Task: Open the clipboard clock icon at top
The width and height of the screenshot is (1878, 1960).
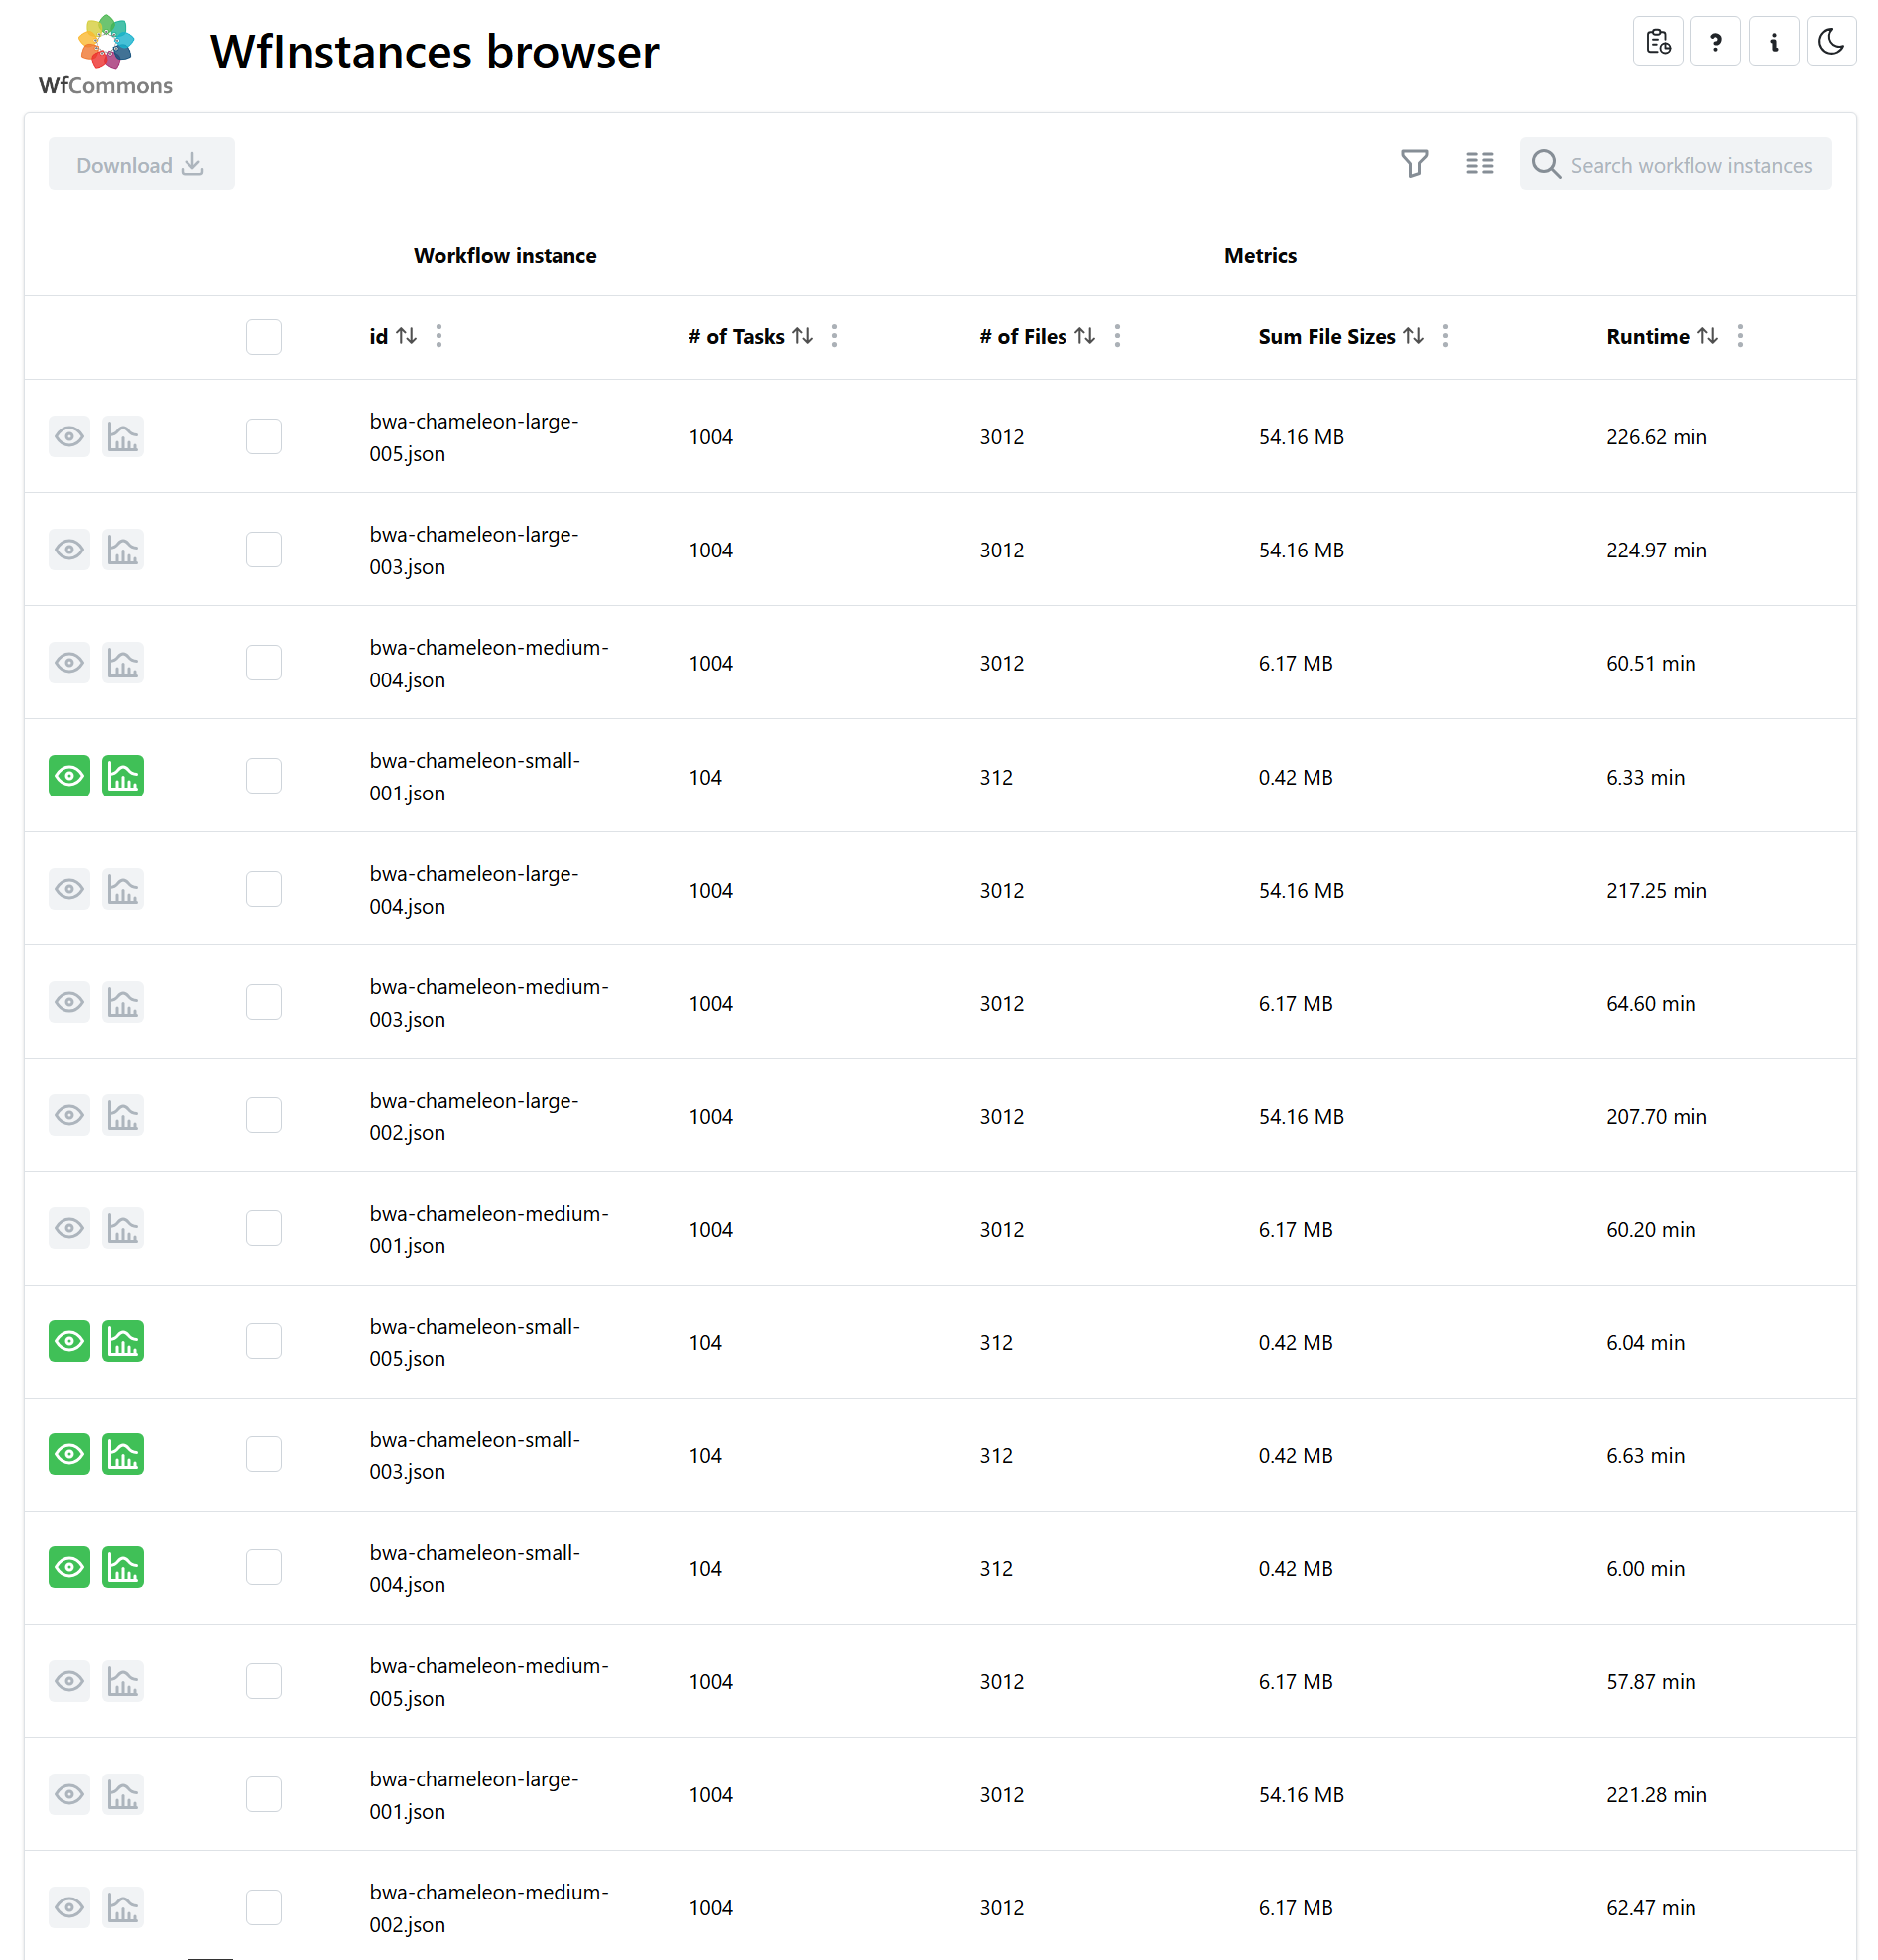Action: pyautogui.click(x=1657, y=42)
